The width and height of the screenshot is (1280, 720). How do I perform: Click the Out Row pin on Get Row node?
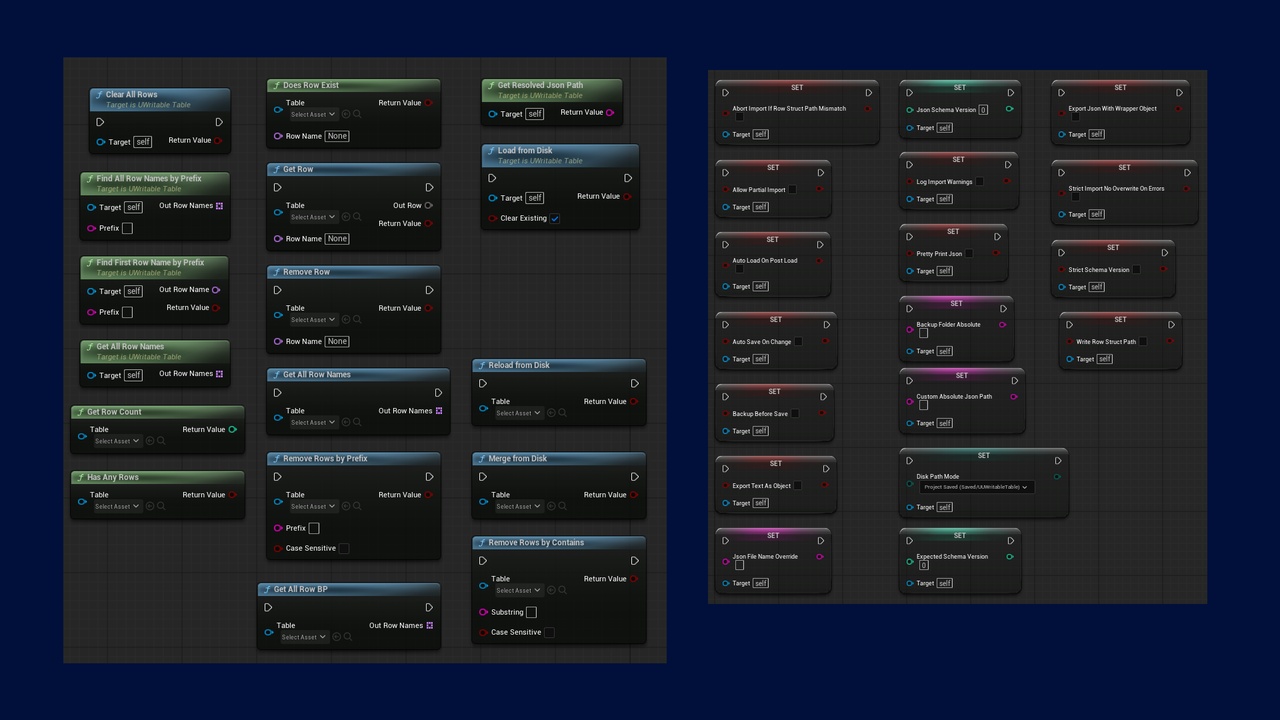tap(429, 206)
